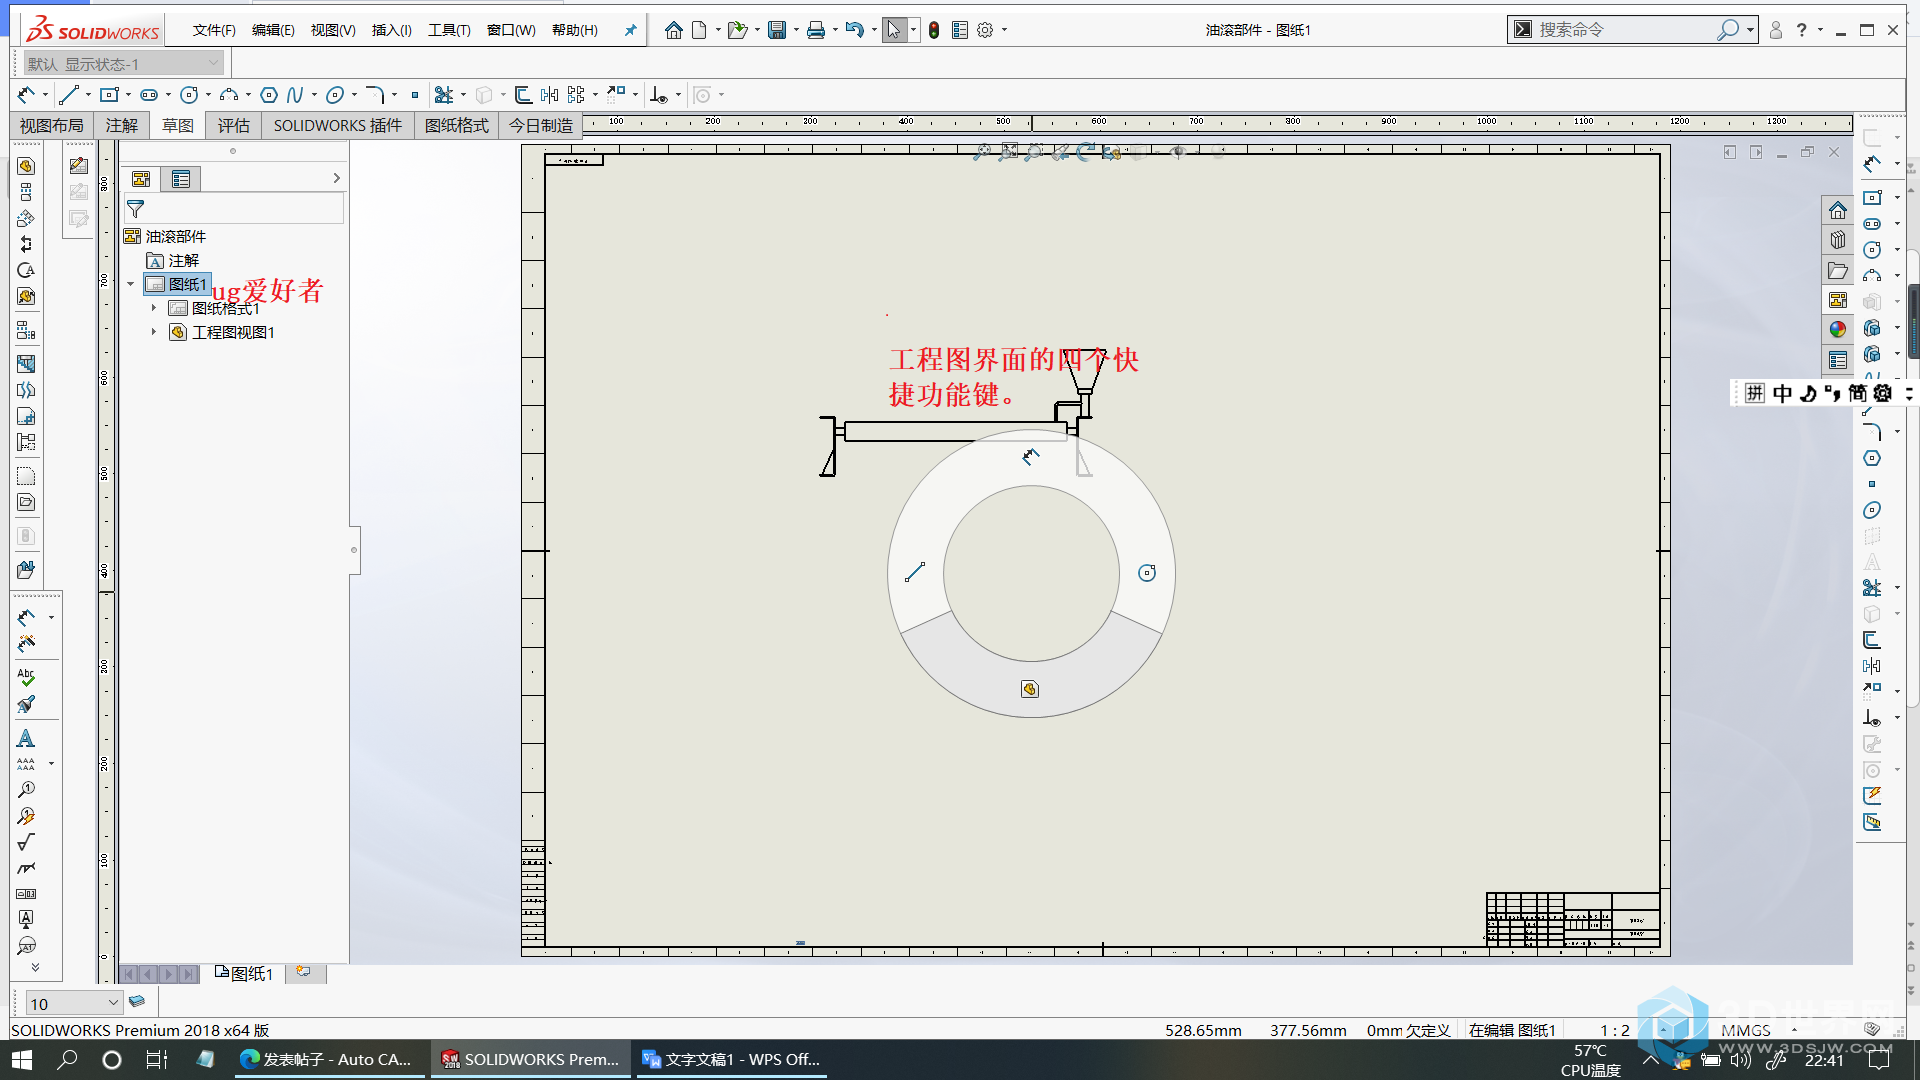Open the 编辑(E) menu
1920x1080 pixels.
click(x=273, y=30)
